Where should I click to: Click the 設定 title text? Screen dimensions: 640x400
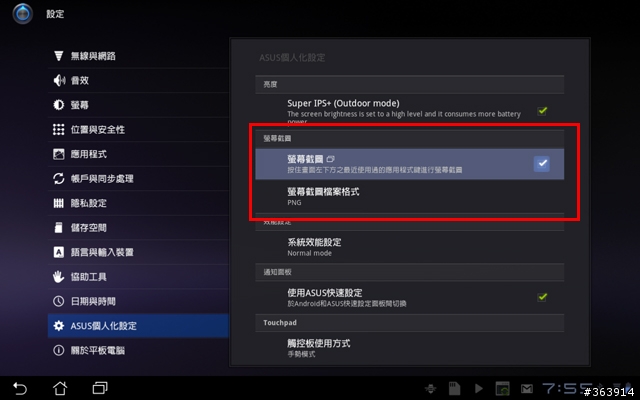point(55,14)
